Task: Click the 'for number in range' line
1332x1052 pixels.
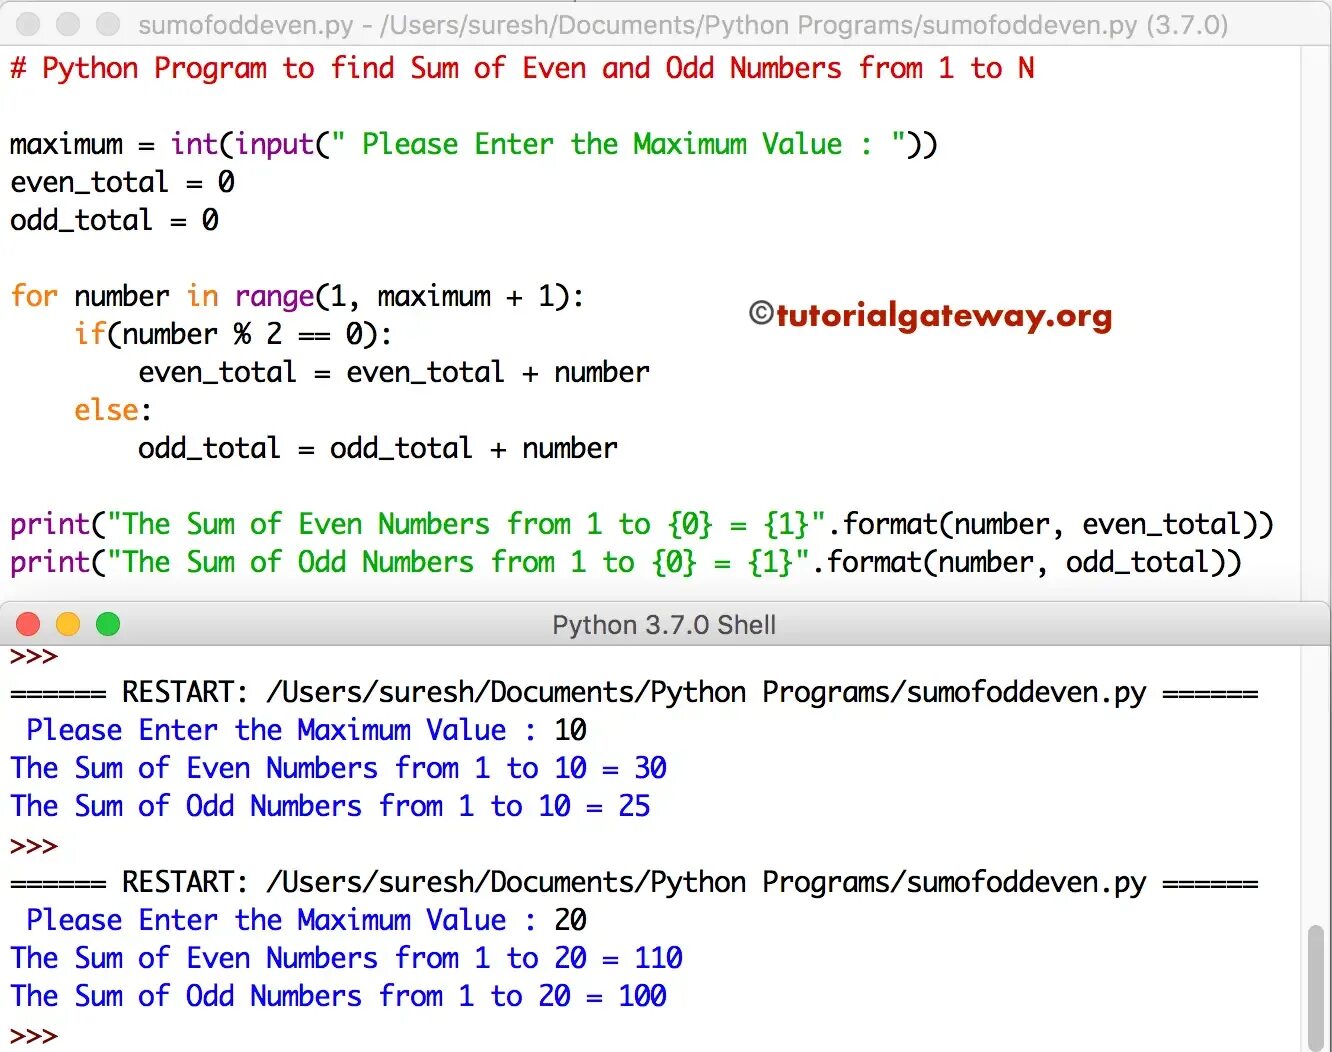Action: pyautogui.click(x=297, y=296)
